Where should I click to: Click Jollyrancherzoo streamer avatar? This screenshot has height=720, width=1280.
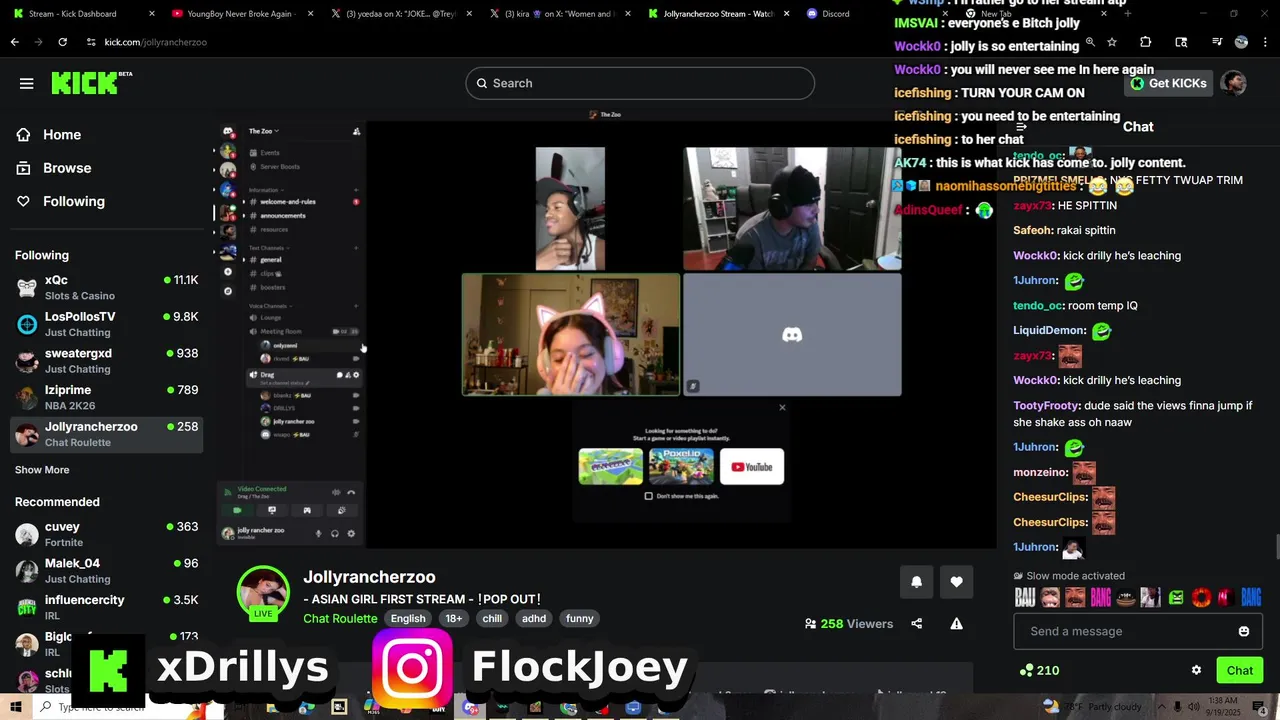(x=263, y=592)
